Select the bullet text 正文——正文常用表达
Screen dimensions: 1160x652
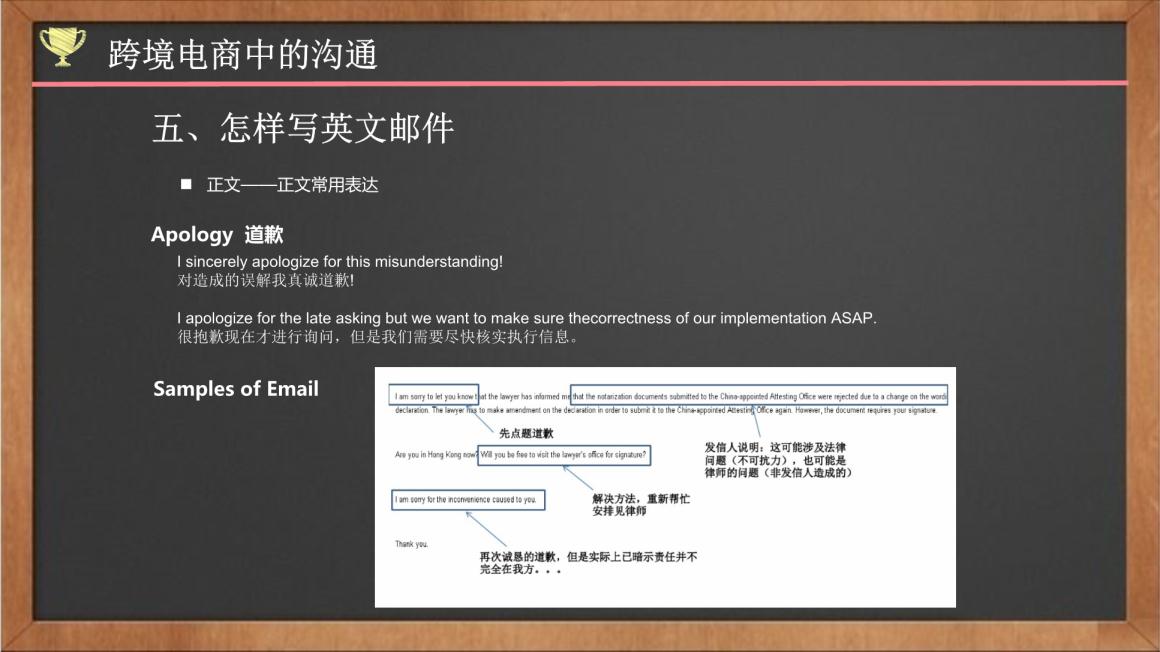(x=292, y=185)
